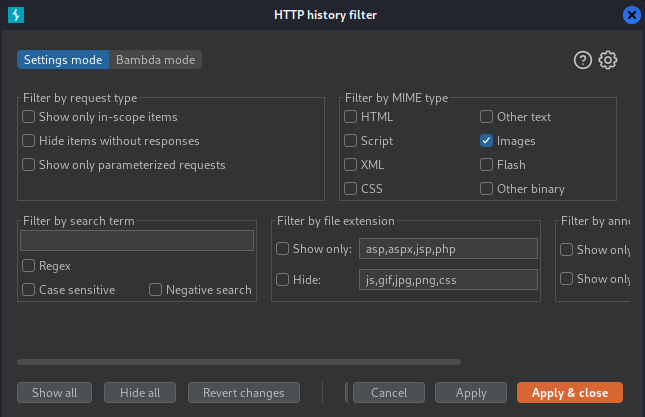Focus the search term text field
645x417 pixels.
pos(137,241)
